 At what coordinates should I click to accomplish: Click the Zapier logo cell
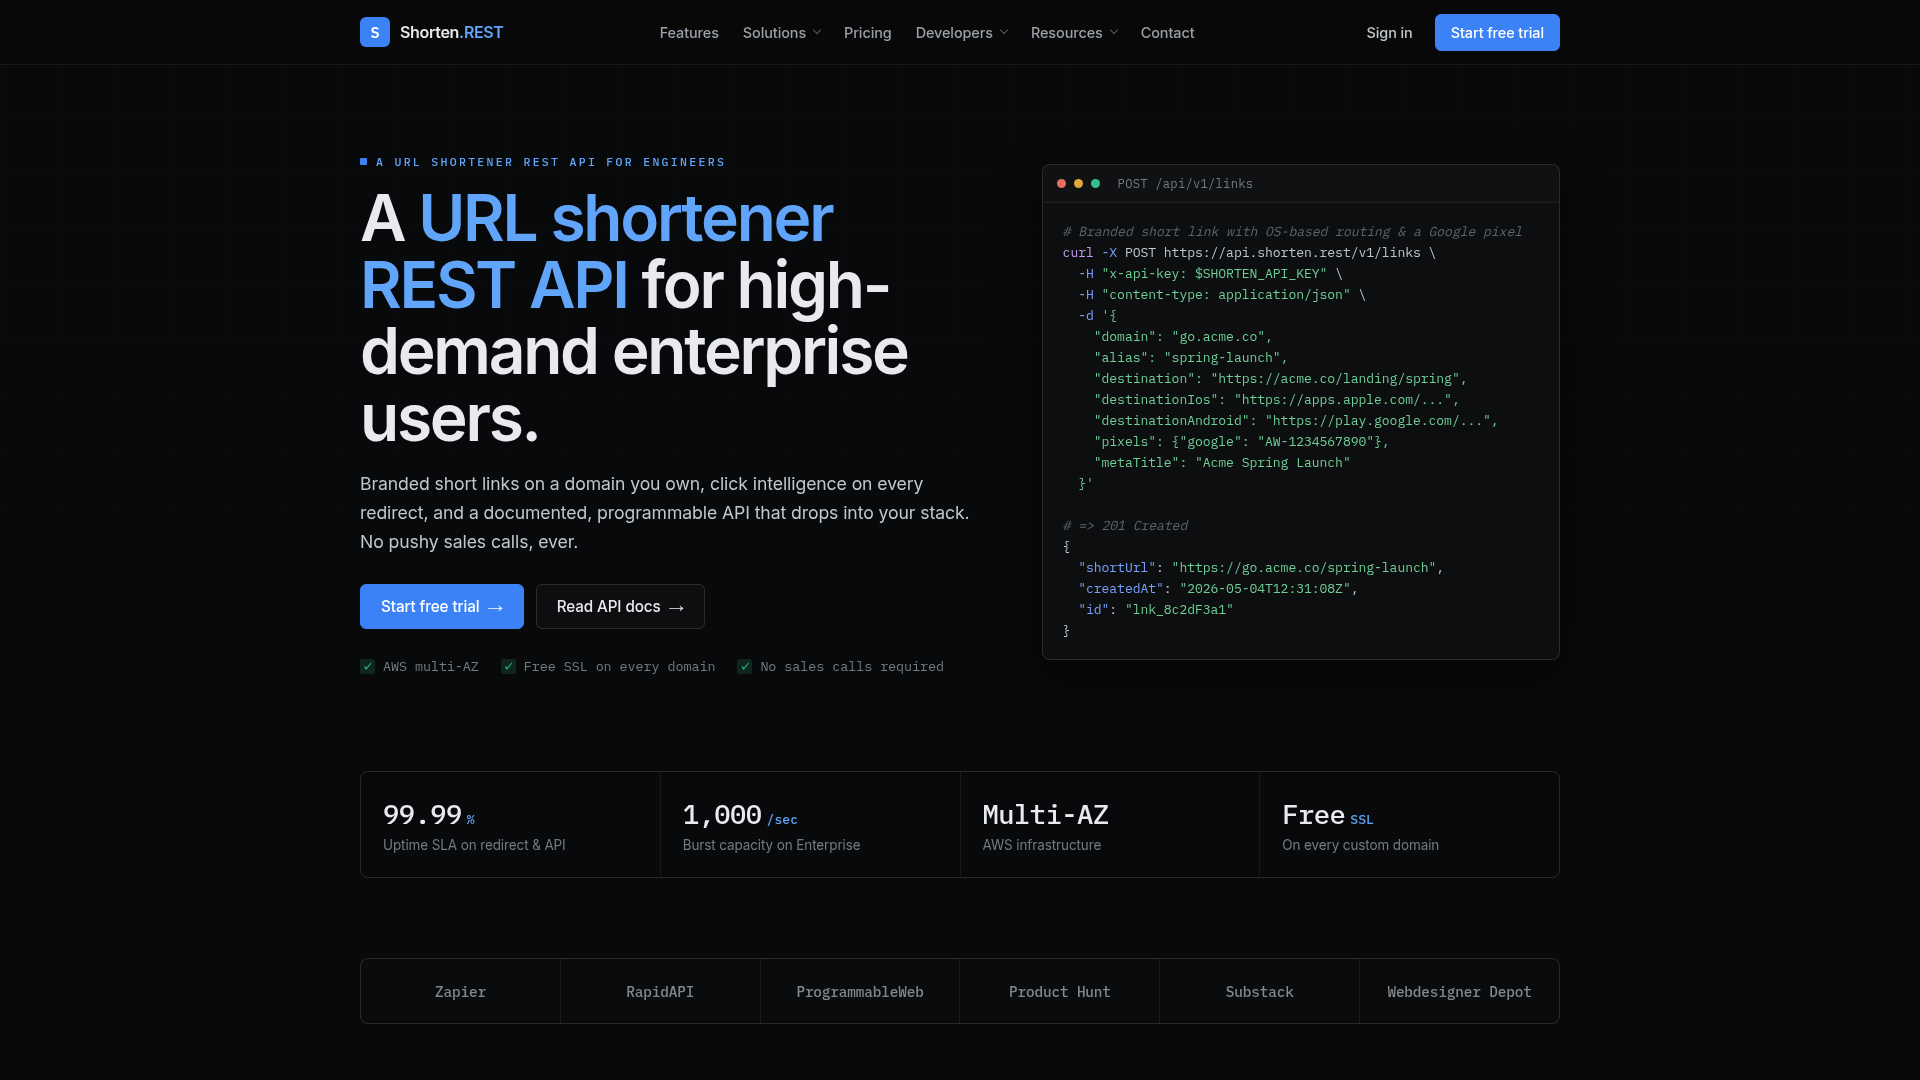click(460, 991)
